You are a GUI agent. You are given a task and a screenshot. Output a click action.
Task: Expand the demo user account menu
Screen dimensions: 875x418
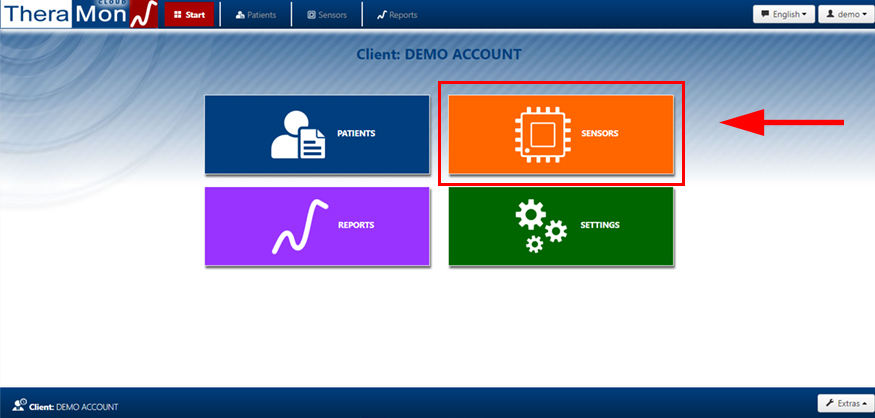[x=844, y=15]
